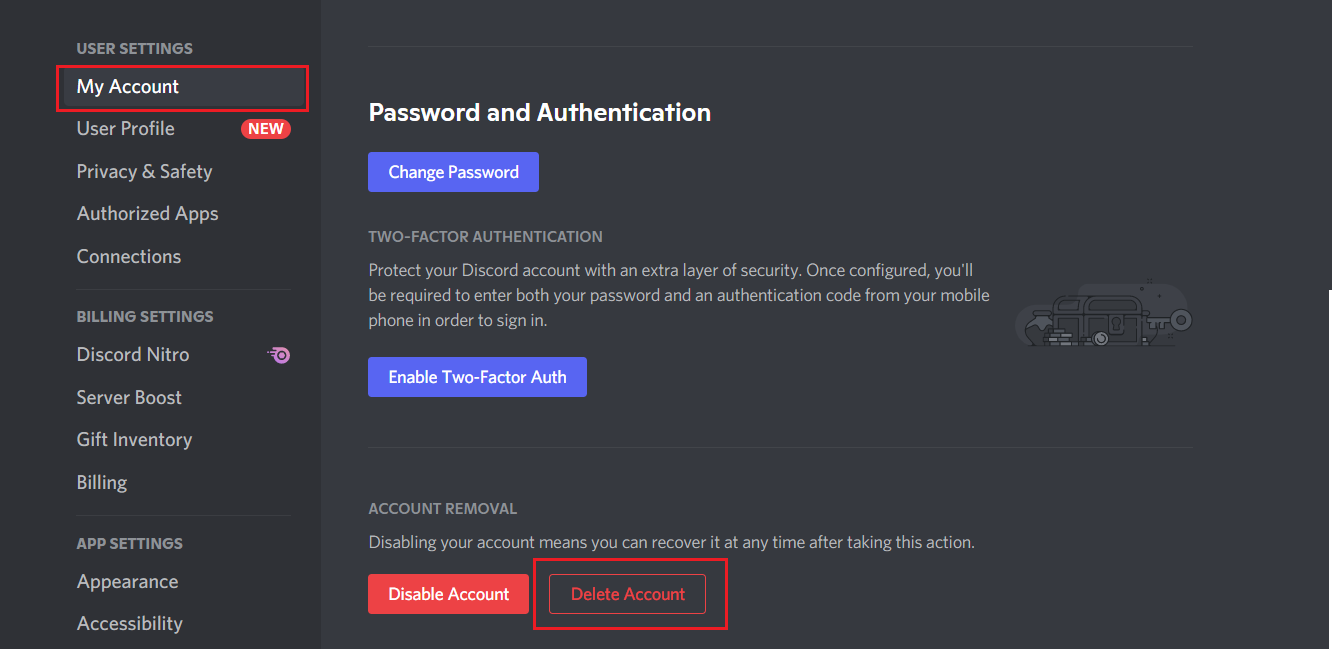
Task: Click the Change Password button
Action: click(453, 171)
